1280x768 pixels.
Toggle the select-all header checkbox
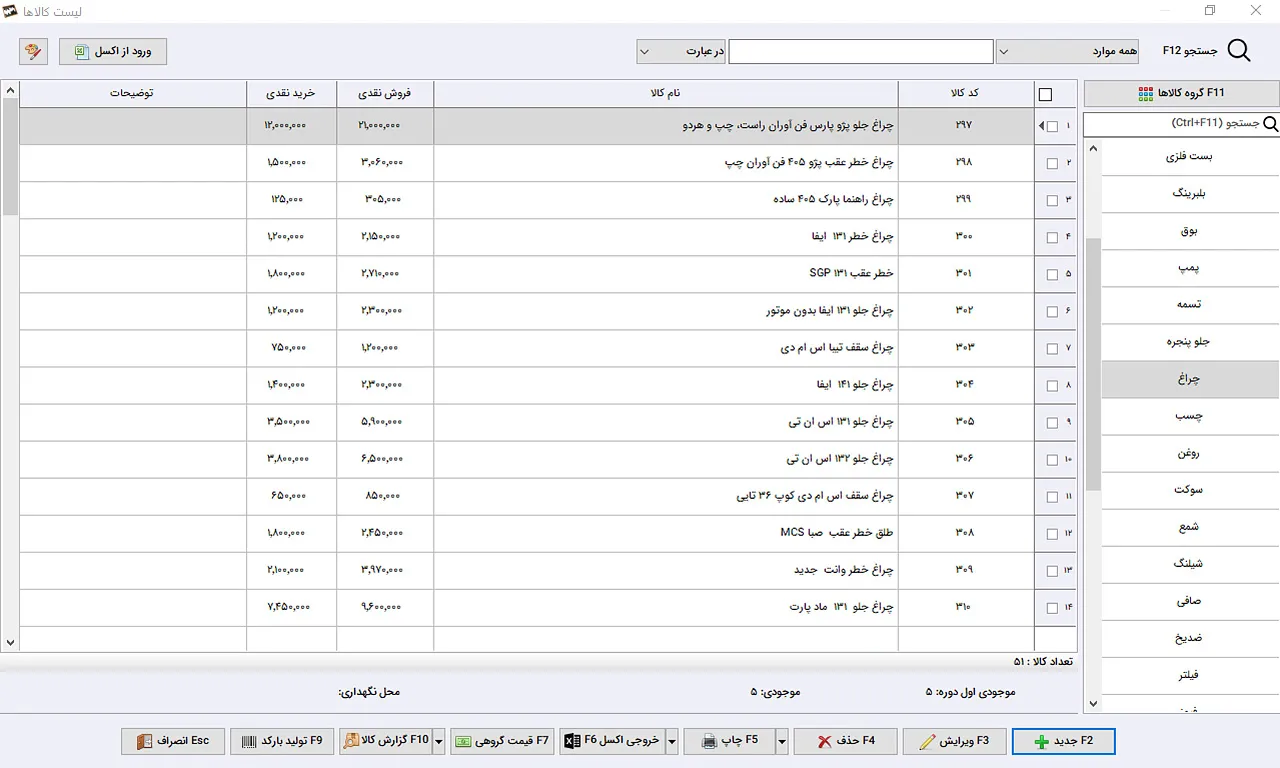pos(1046,95)
